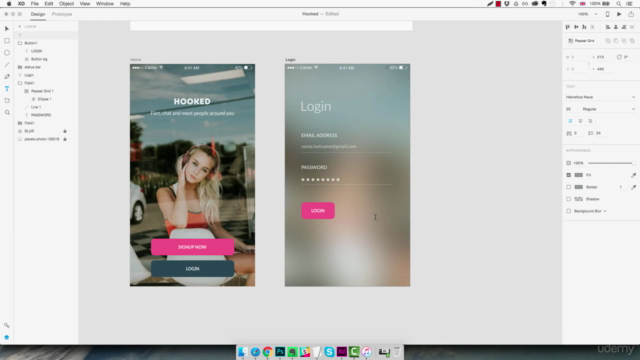This screenshot has height=360, width=640.
Task: Click SIGNUP NOW button on Home artboard
Action: [192, 247]
